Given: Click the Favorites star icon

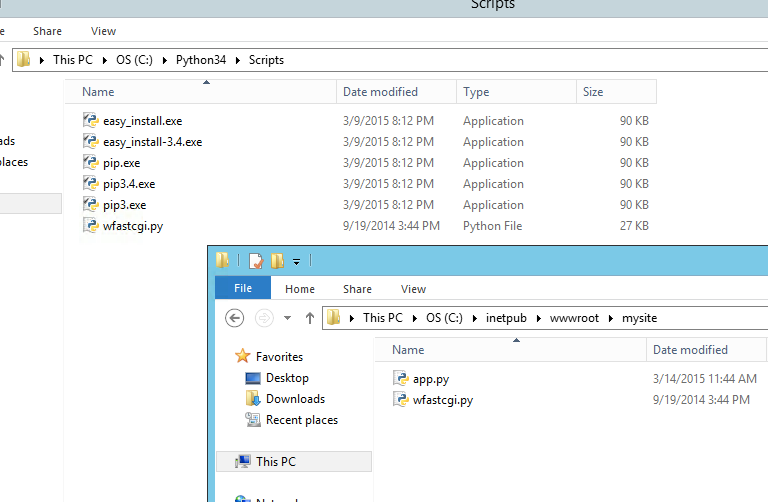Looking at the screenshot, I should (x=242, y=356).
